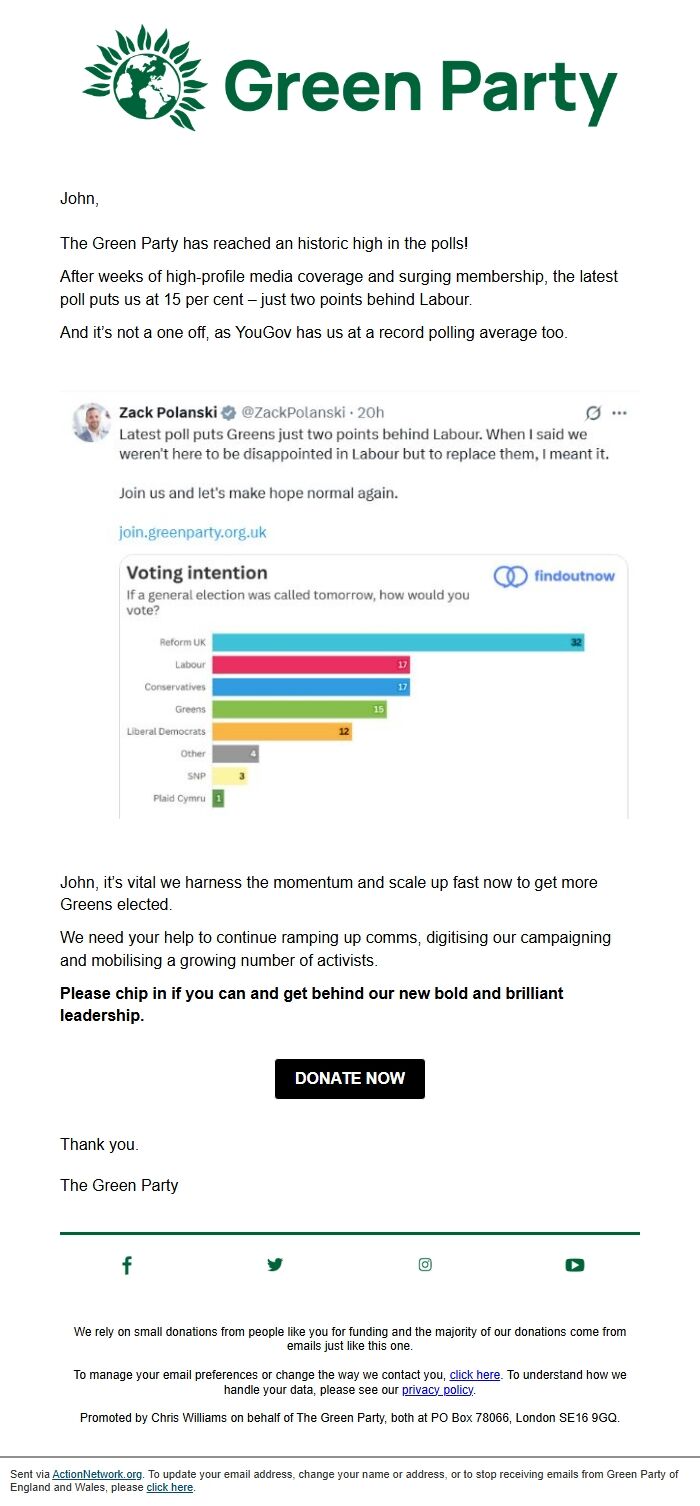Click the findoutnow logo in the chart
This screenshot has width=700, height=1506.
click(555, 576)
